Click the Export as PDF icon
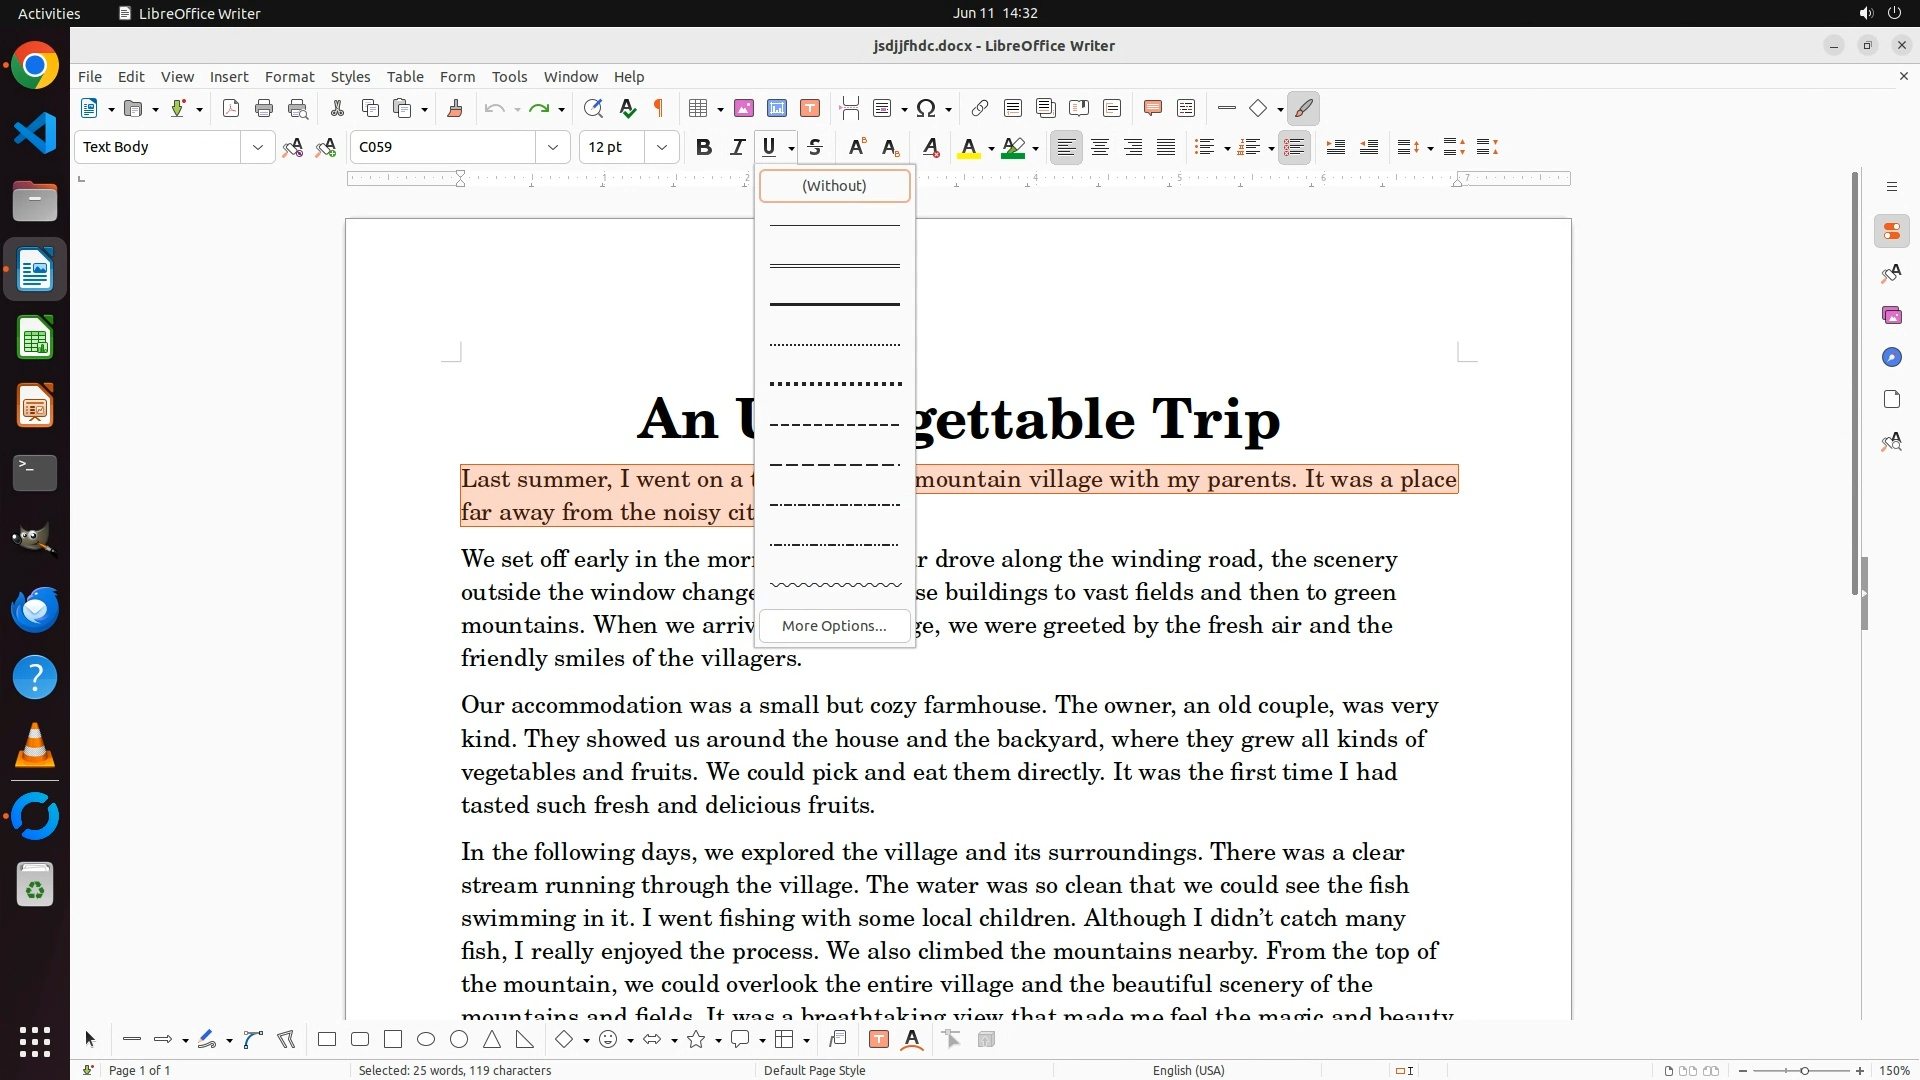The image size is (1920, 1080). [231, 109]
